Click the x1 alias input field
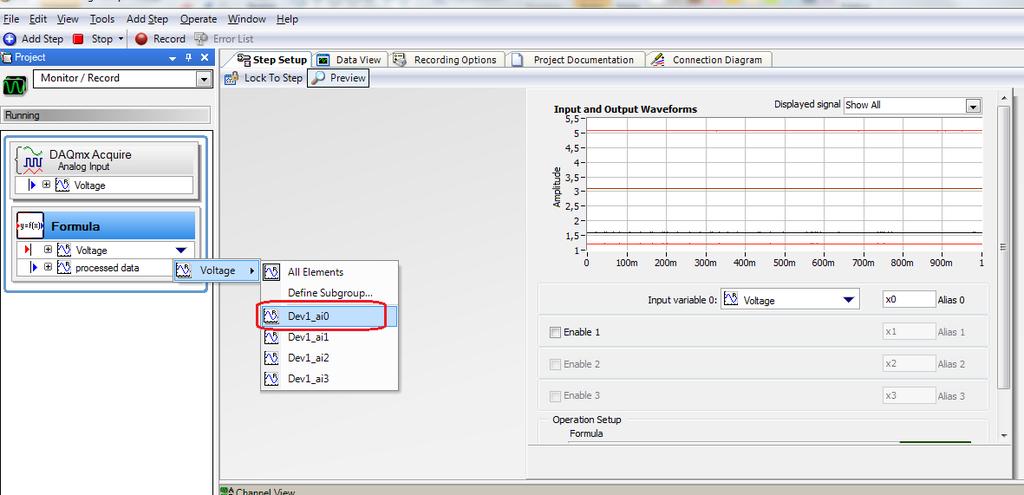The width and height of the screenshot is (1024, 495). click(x=909, y=332)
